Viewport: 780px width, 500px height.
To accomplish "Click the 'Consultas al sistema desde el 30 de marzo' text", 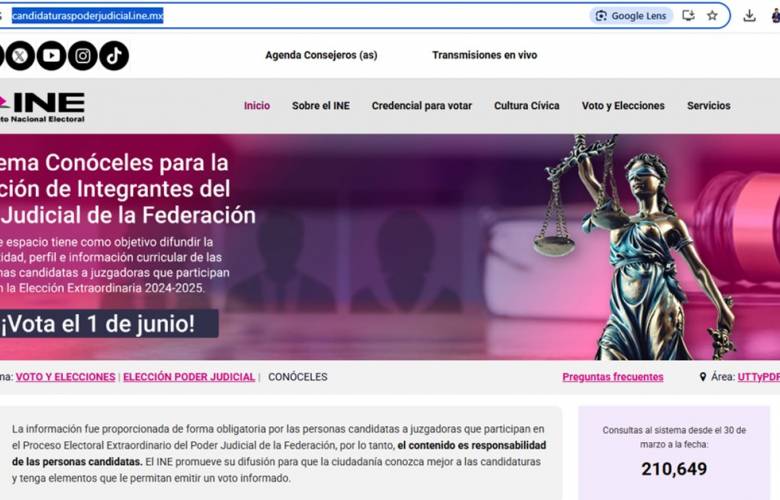I will click(x=674, y=437).
